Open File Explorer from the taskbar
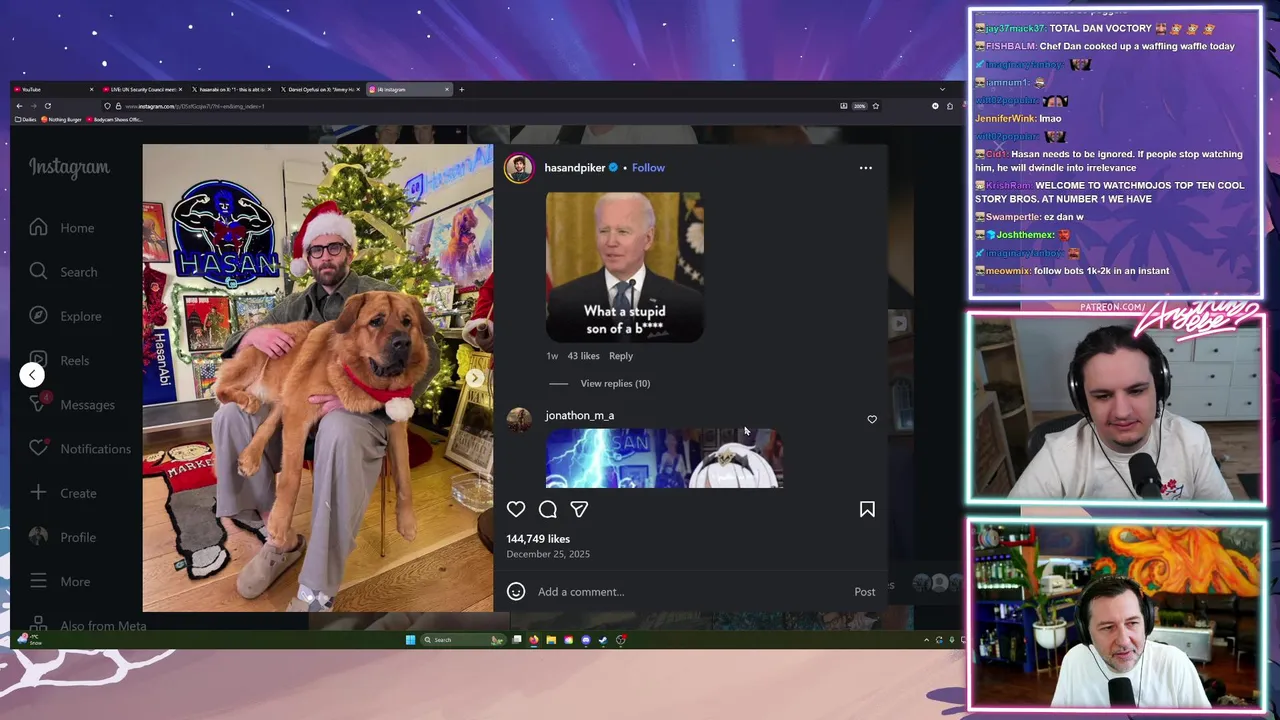 (551, 640)
